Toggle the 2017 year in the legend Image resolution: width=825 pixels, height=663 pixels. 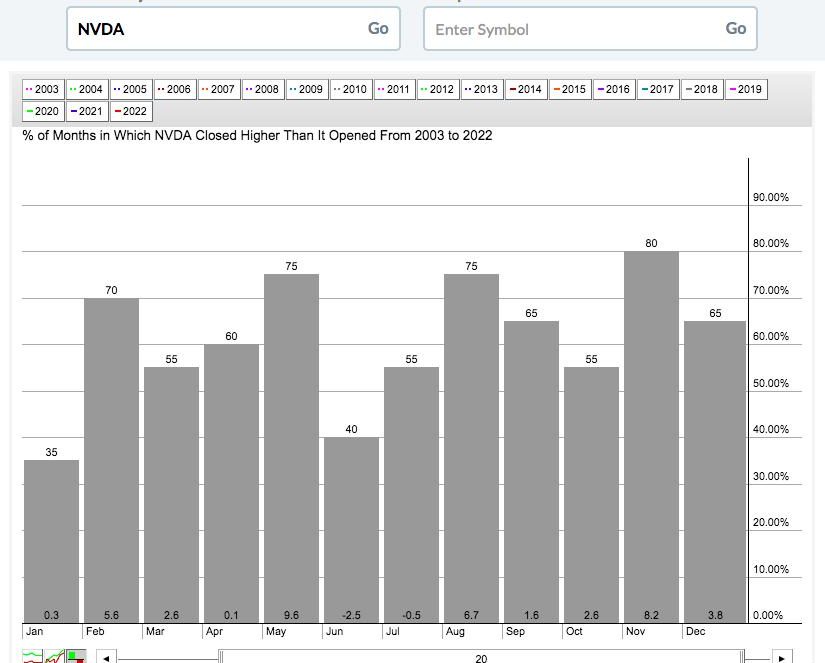(659, 89)
